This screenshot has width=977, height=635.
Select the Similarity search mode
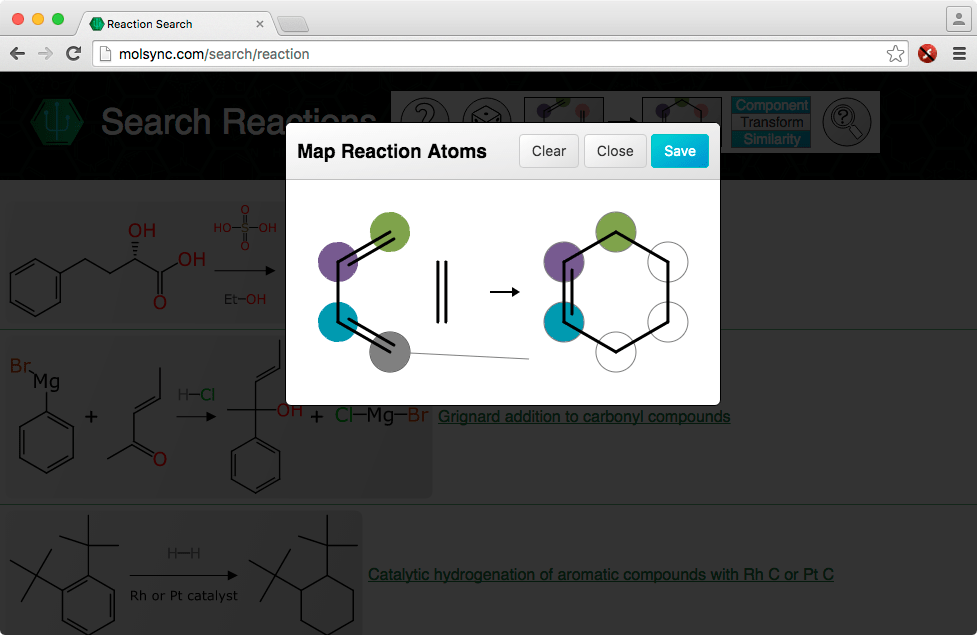771,139
